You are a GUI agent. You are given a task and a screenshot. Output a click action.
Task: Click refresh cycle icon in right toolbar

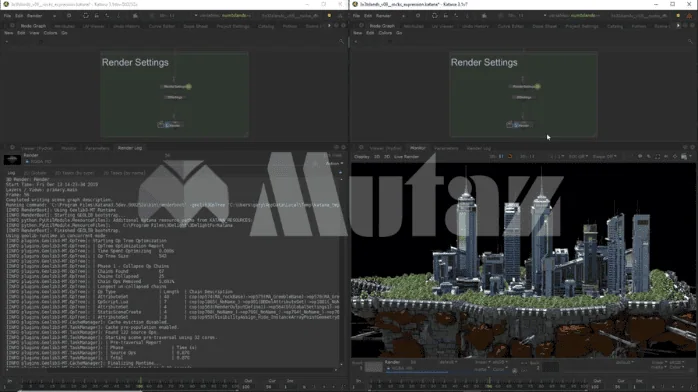434,16
